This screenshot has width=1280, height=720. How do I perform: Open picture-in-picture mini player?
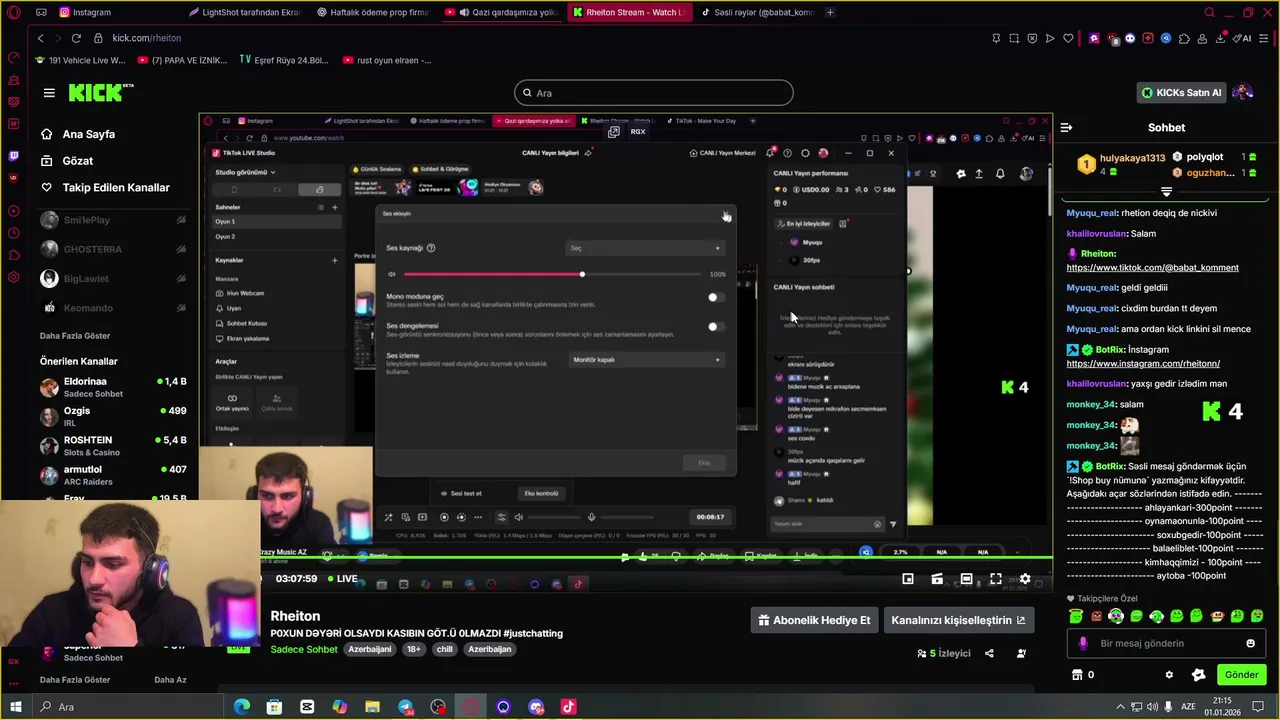908,579
